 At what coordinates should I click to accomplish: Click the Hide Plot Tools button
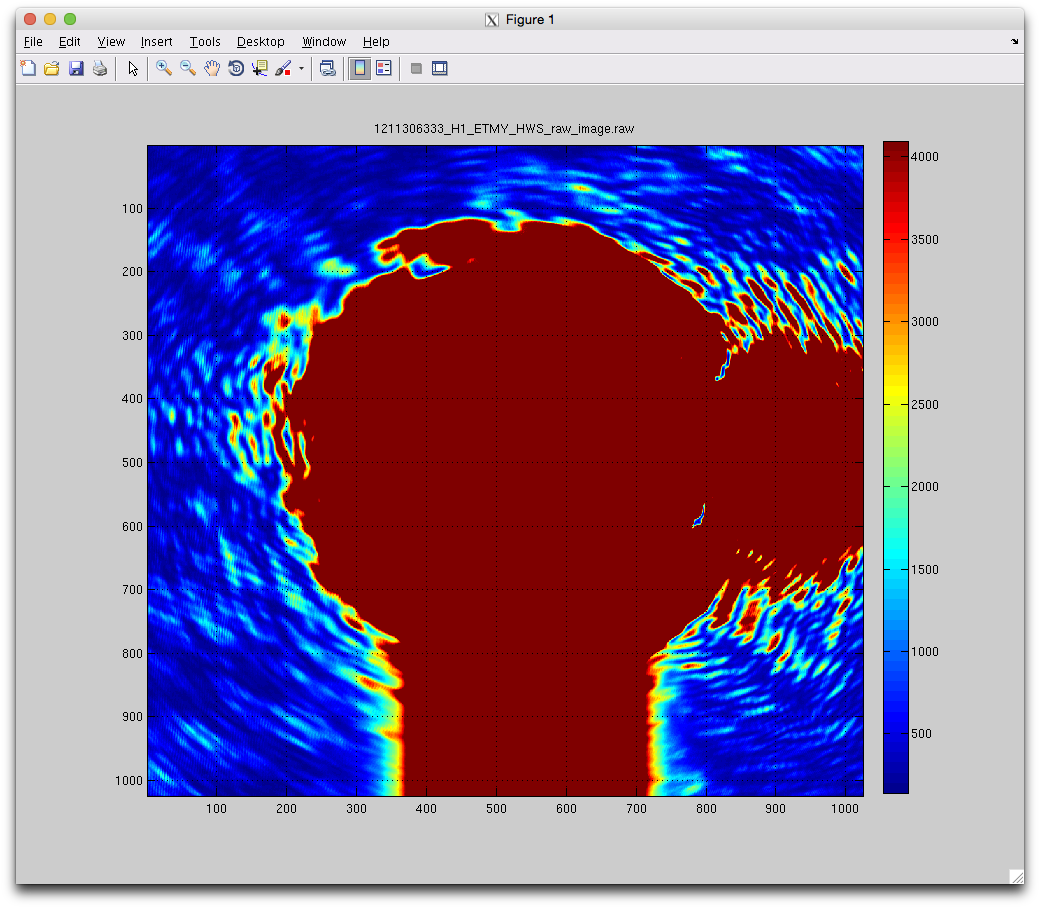point(416,69)
